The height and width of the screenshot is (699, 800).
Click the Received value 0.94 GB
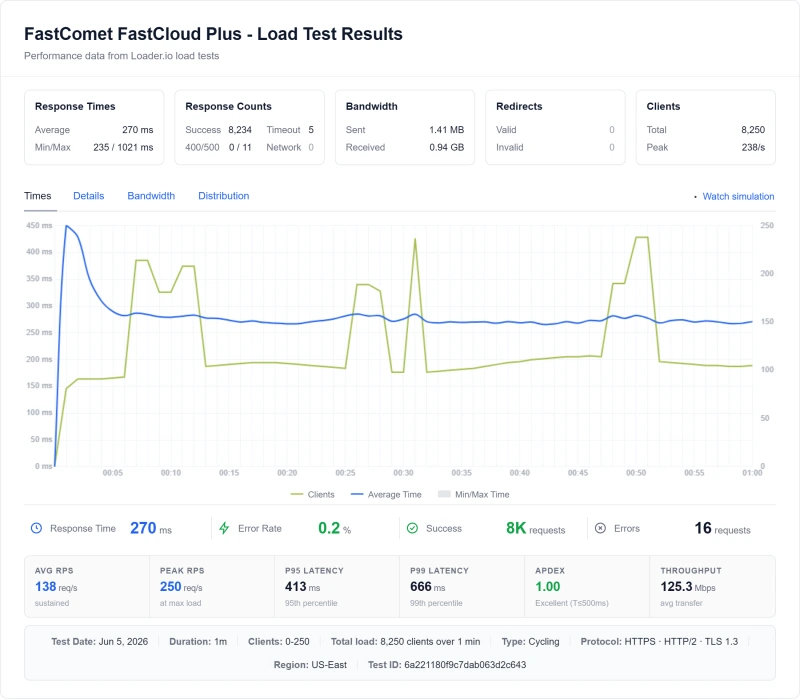pos(446,147)
